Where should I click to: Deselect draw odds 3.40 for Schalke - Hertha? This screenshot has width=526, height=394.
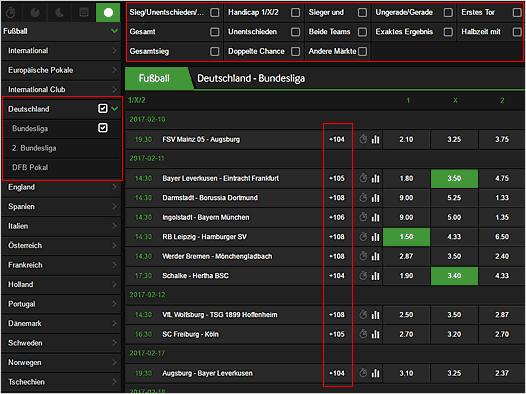[454, 276]
